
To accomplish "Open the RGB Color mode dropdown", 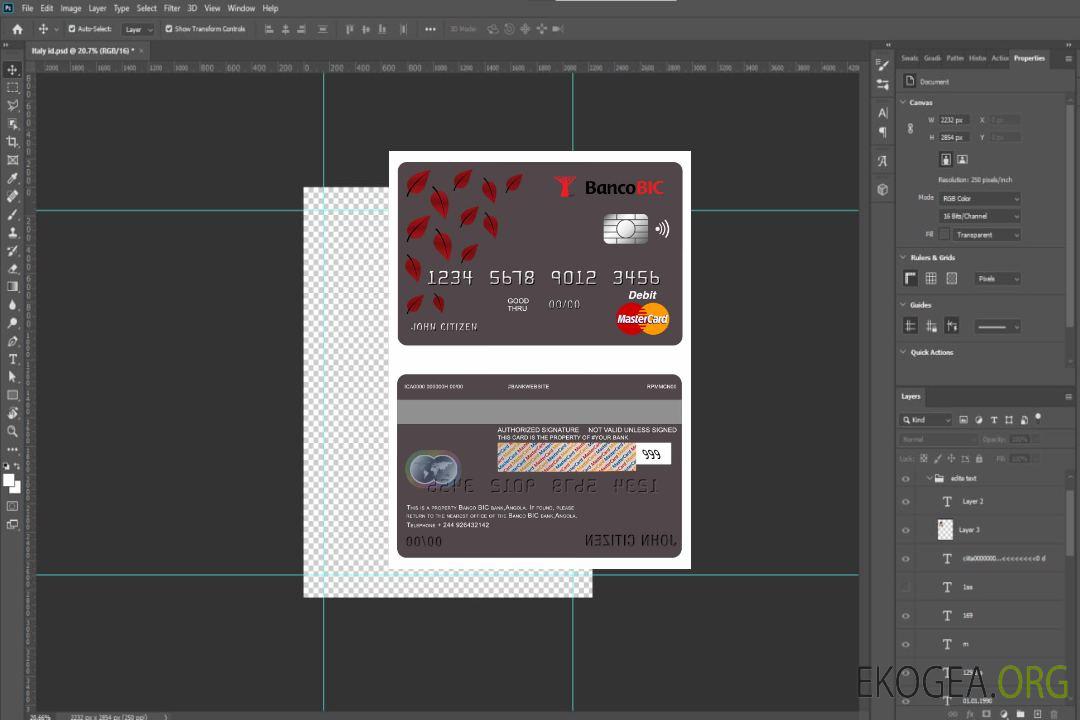I will [979, 198].
